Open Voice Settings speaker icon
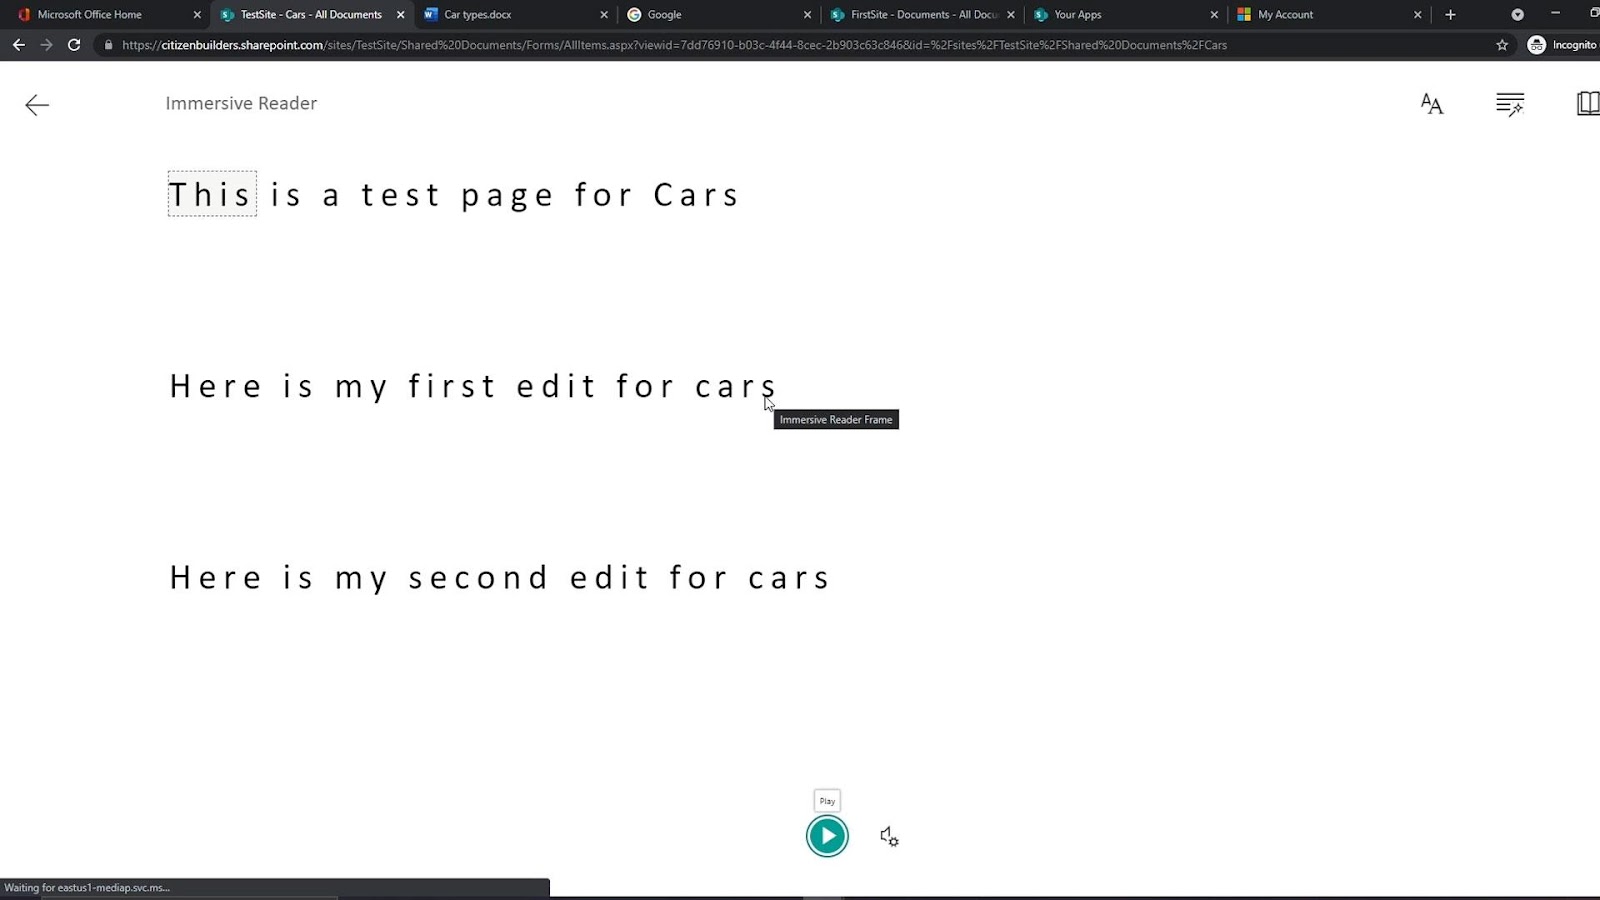Viewport: 1600px width, 900px height. (x=889, y=837)
